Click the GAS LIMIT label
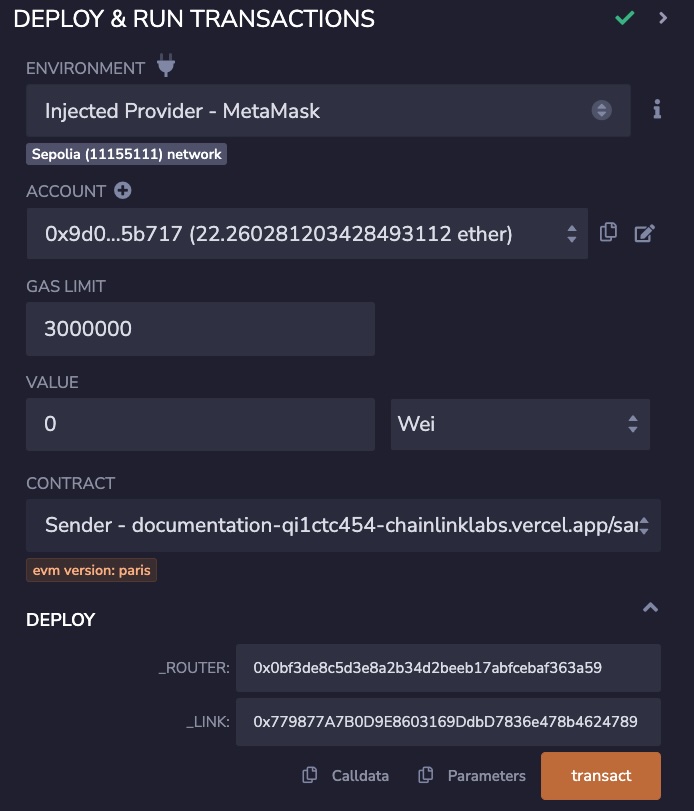The width and height of the screenshot is (694, 811). [66, 287]
